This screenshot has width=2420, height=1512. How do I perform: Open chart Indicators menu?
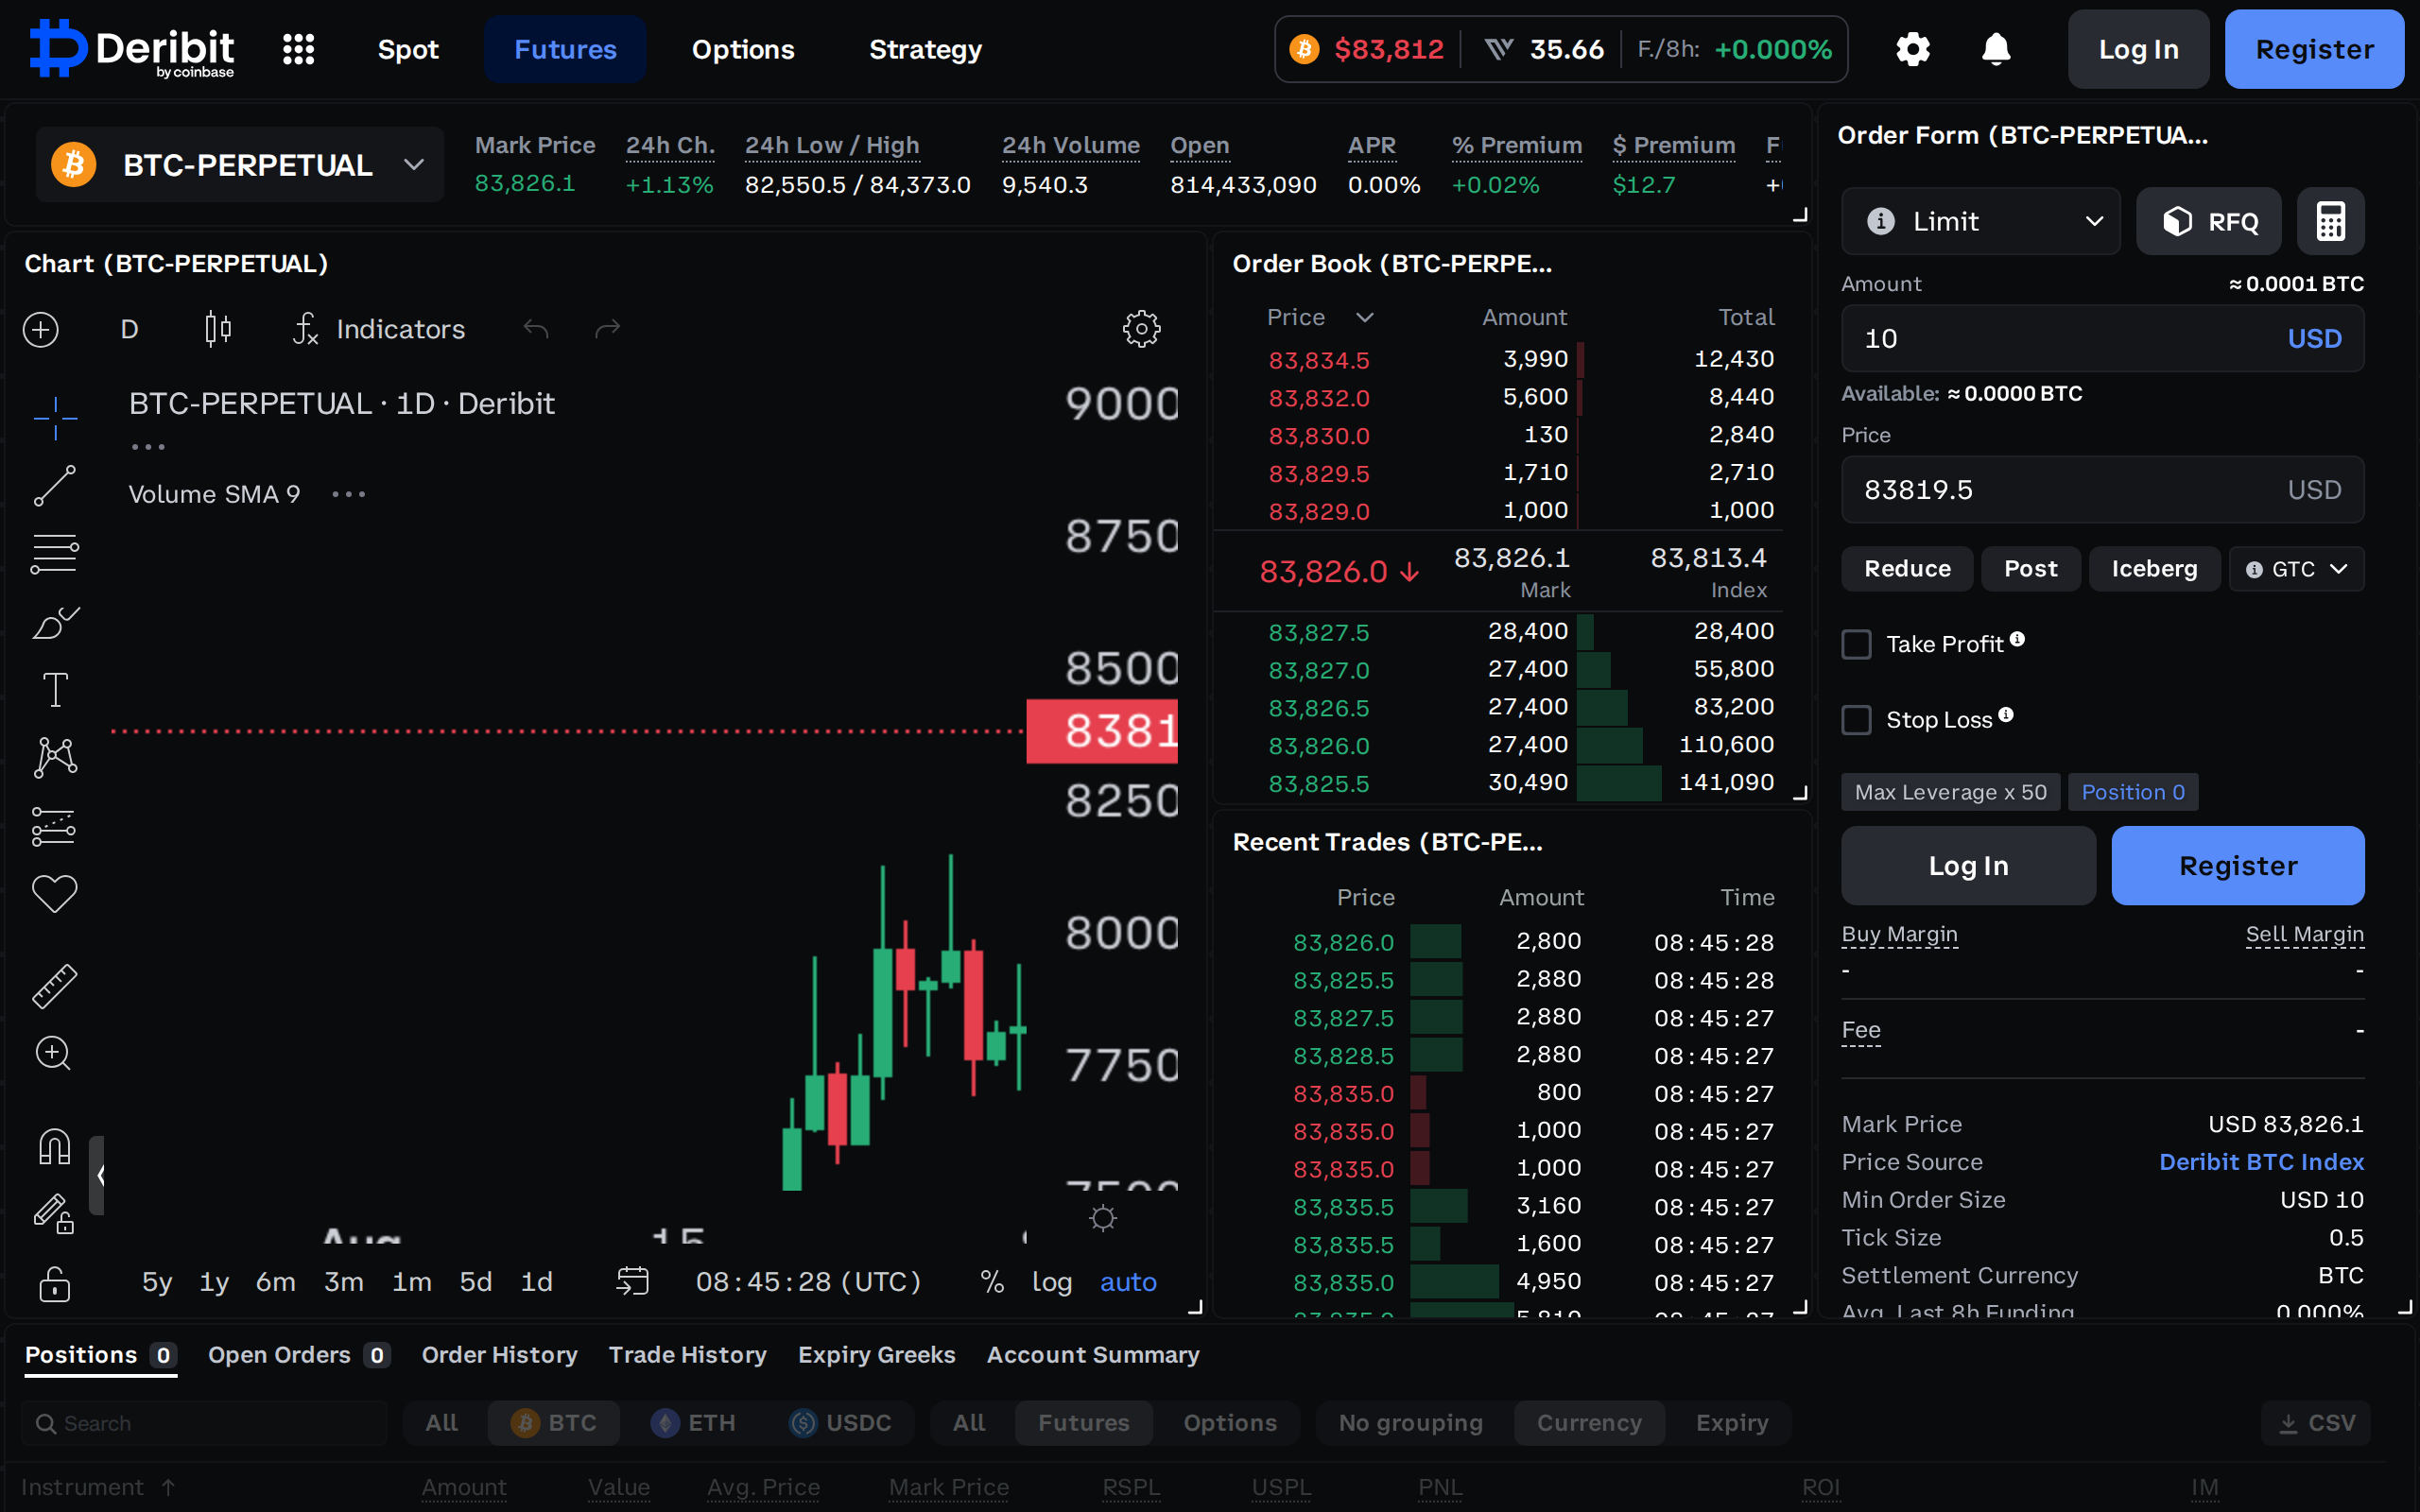(379, 329)
